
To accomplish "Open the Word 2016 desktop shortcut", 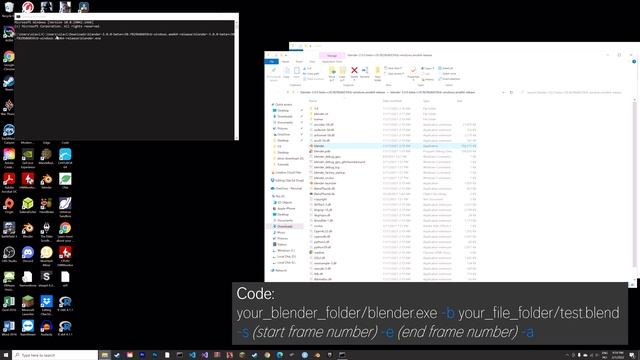I will 9,328.
